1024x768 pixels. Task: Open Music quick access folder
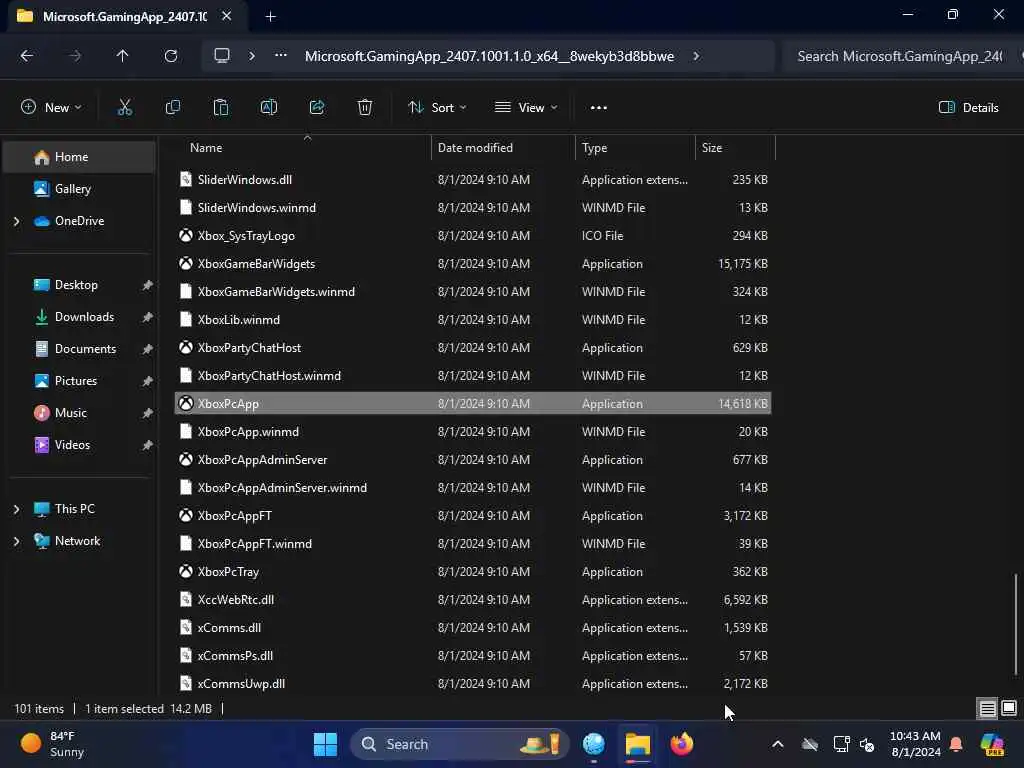point(79,413)
